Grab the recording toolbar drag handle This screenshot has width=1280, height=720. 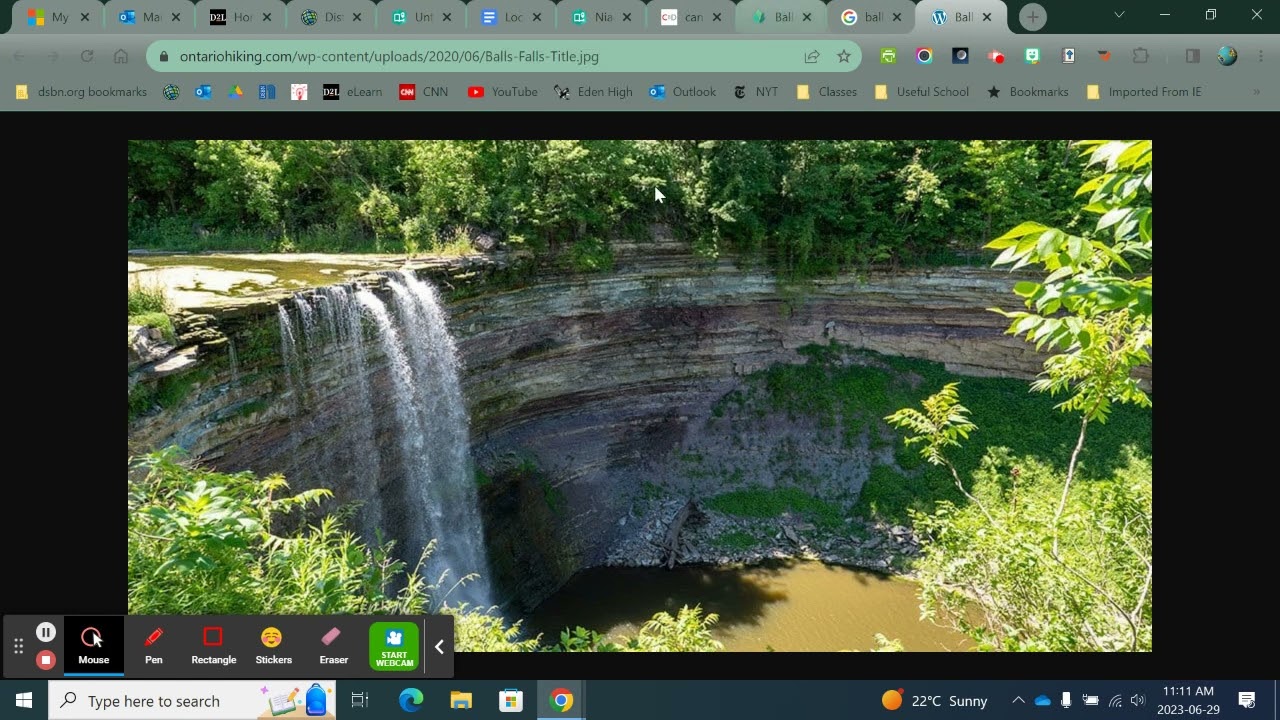pos(18,646)
